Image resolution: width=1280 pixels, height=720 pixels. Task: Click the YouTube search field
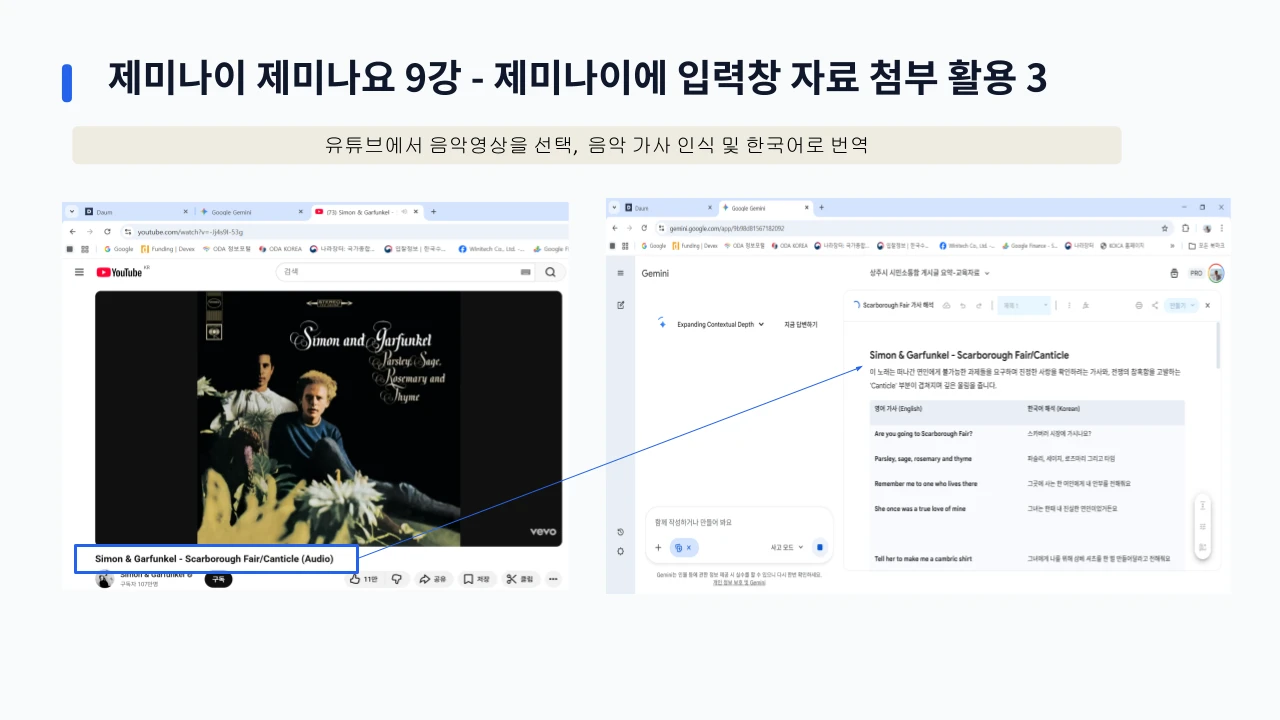tap(405, 272)
